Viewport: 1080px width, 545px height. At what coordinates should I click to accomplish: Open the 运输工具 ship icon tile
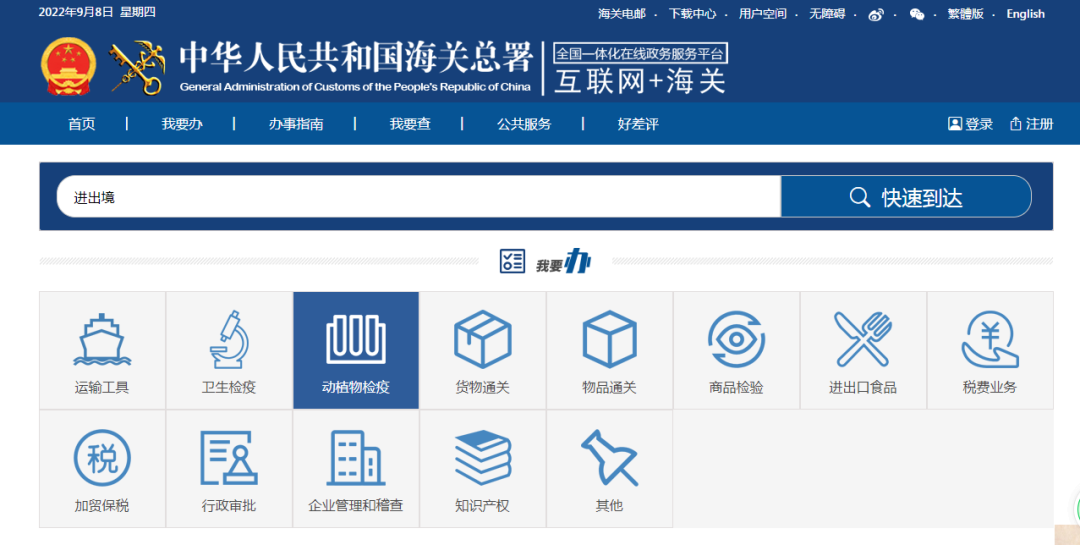coord(102,351)
